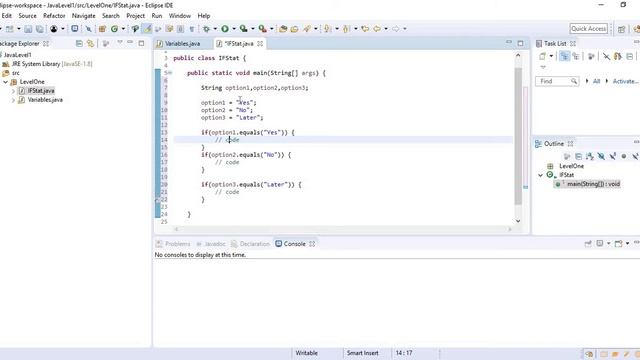Click the Quick Access search field
640x360 pixels.
pyautogui.click(x=589, y=29)
